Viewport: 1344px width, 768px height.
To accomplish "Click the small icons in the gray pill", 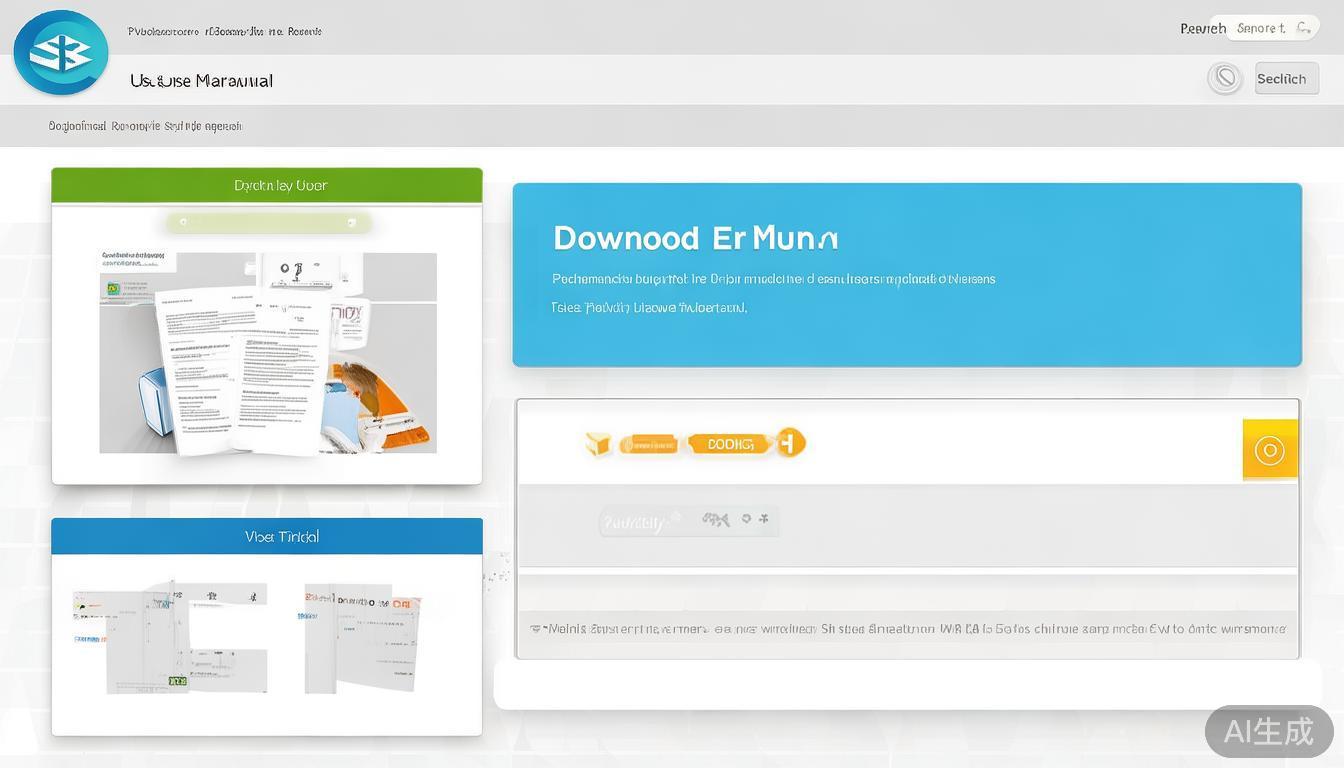I will (x=734, y=520).
